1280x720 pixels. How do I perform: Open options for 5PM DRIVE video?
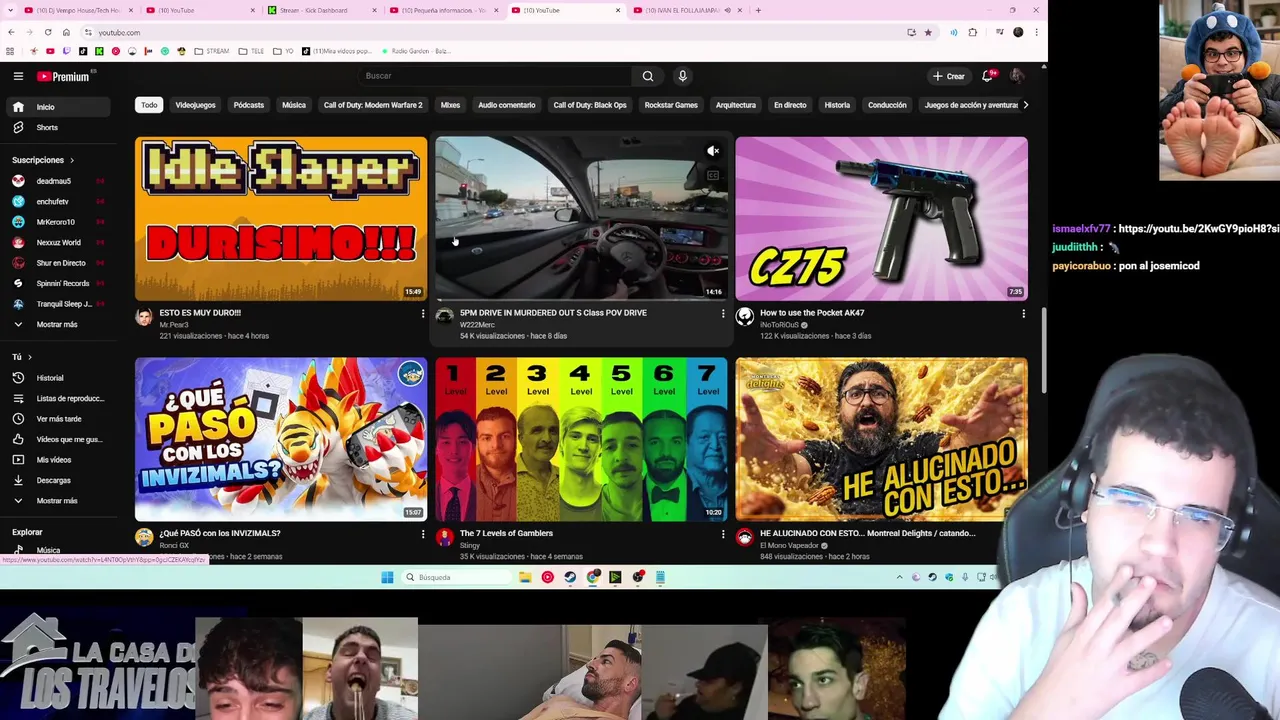[723, 314]
